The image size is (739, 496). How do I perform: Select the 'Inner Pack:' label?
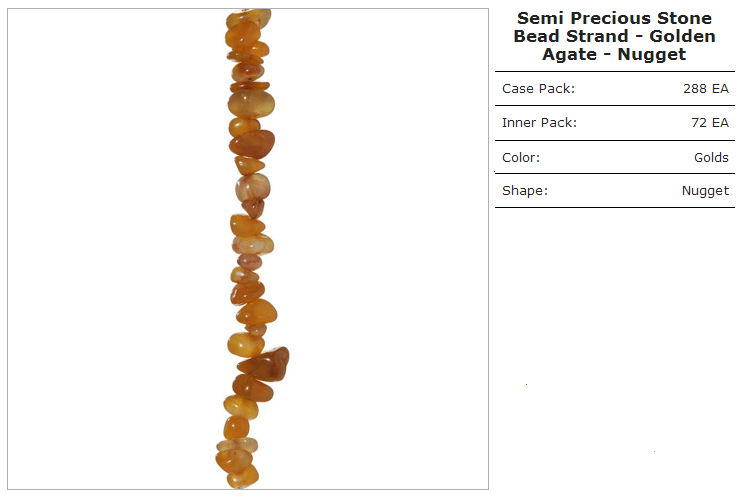(x=539, y=123)
